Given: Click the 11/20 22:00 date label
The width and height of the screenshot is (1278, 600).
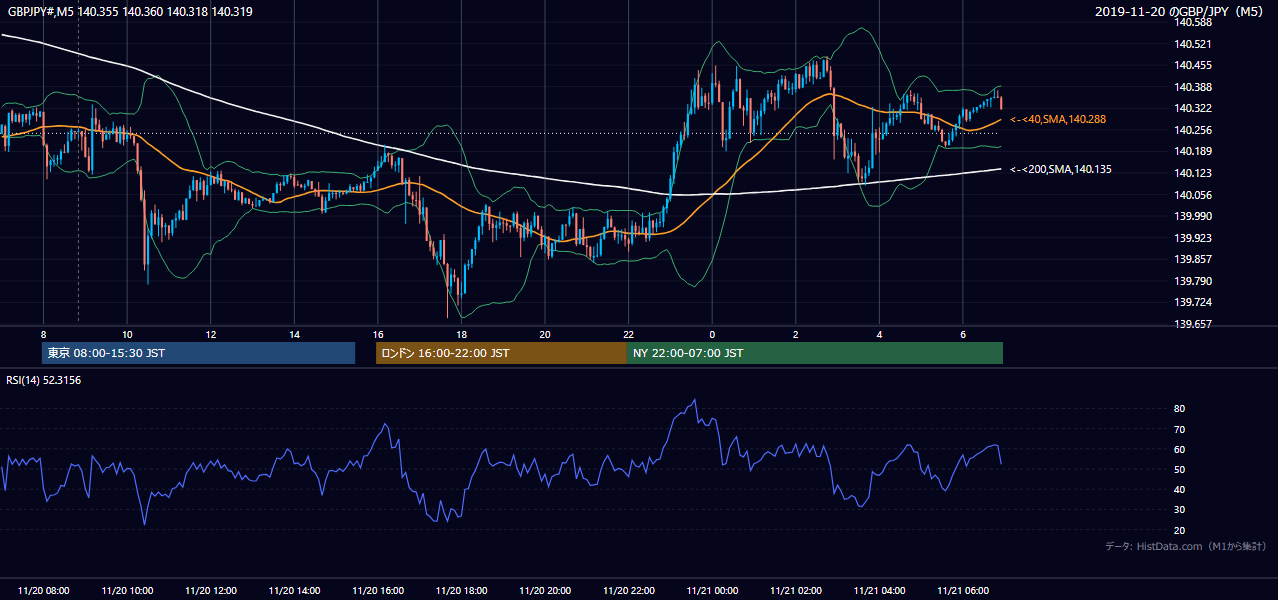Looking at the screenshot, I should (x=629, y=591).
